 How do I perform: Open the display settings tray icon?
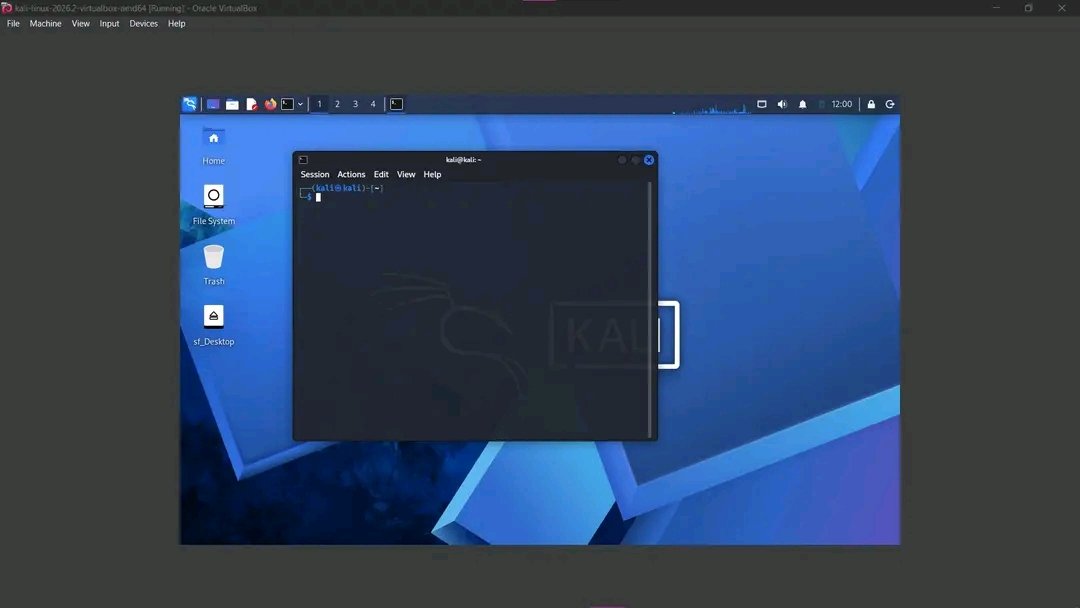762,104
